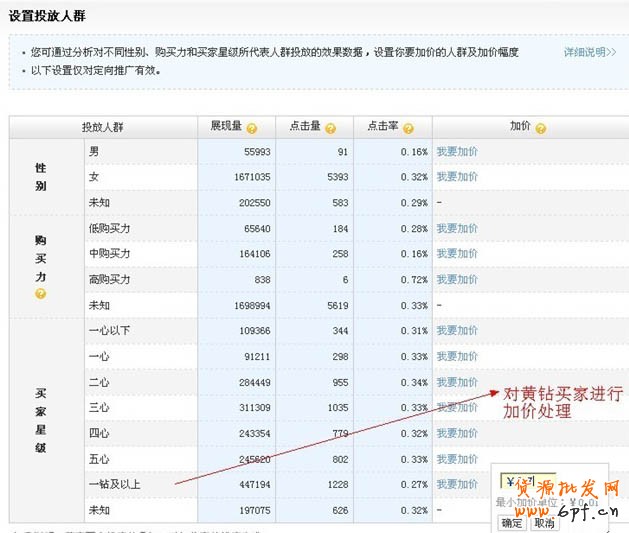Click the 设置投放人群 page title
This screenshot has width=629, height=533.
[x=47, y=16]
